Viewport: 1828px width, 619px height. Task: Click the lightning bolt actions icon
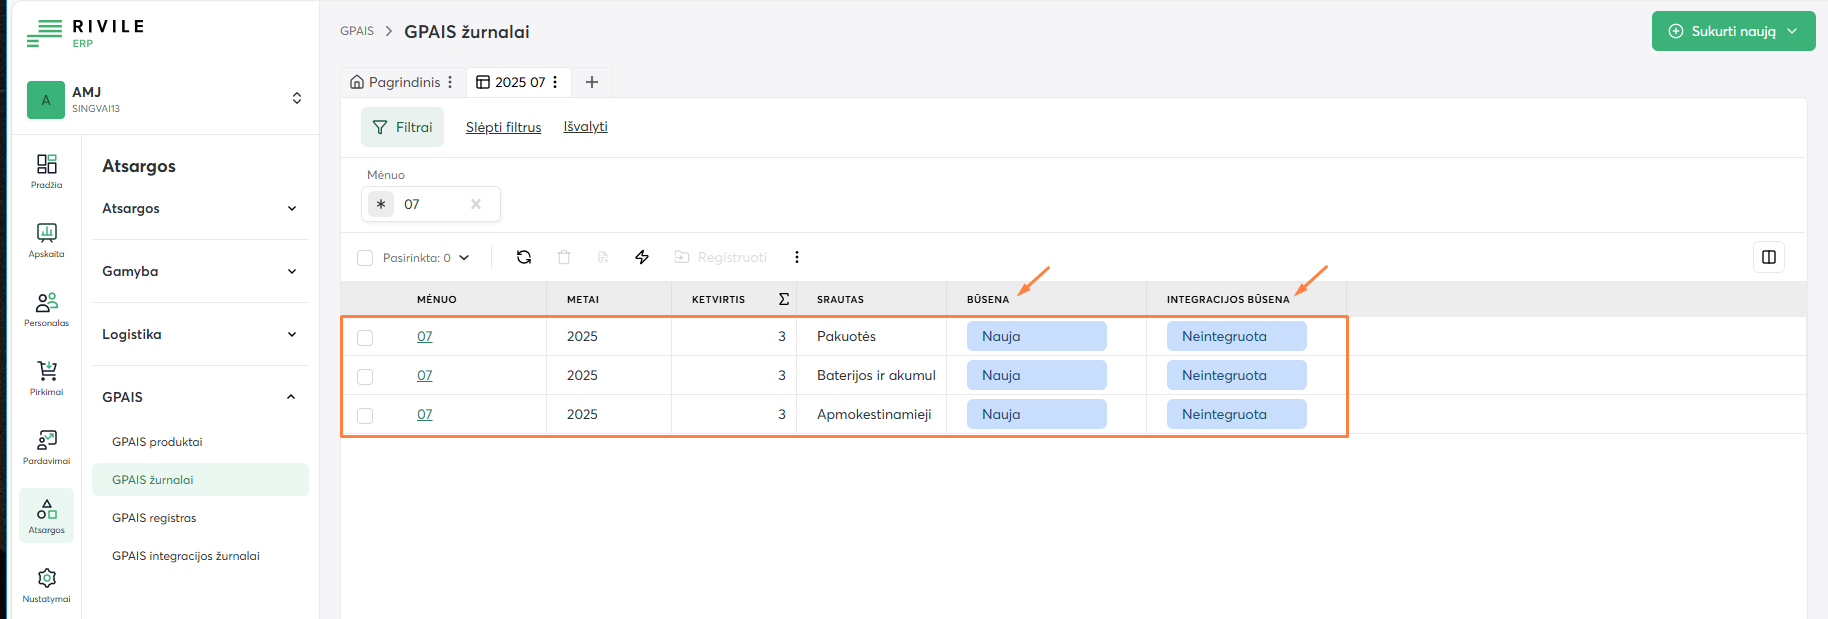642,257
